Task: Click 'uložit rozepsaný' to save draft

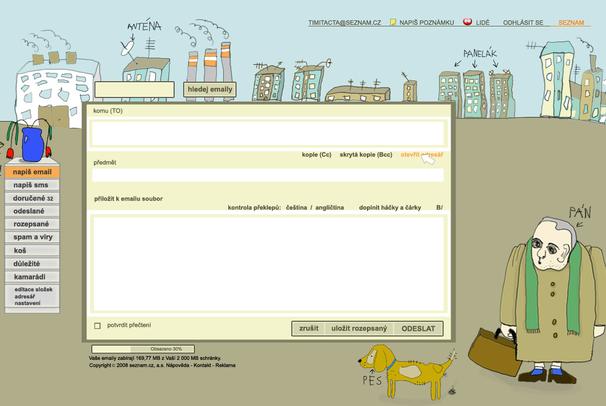Action: (359, 328)
